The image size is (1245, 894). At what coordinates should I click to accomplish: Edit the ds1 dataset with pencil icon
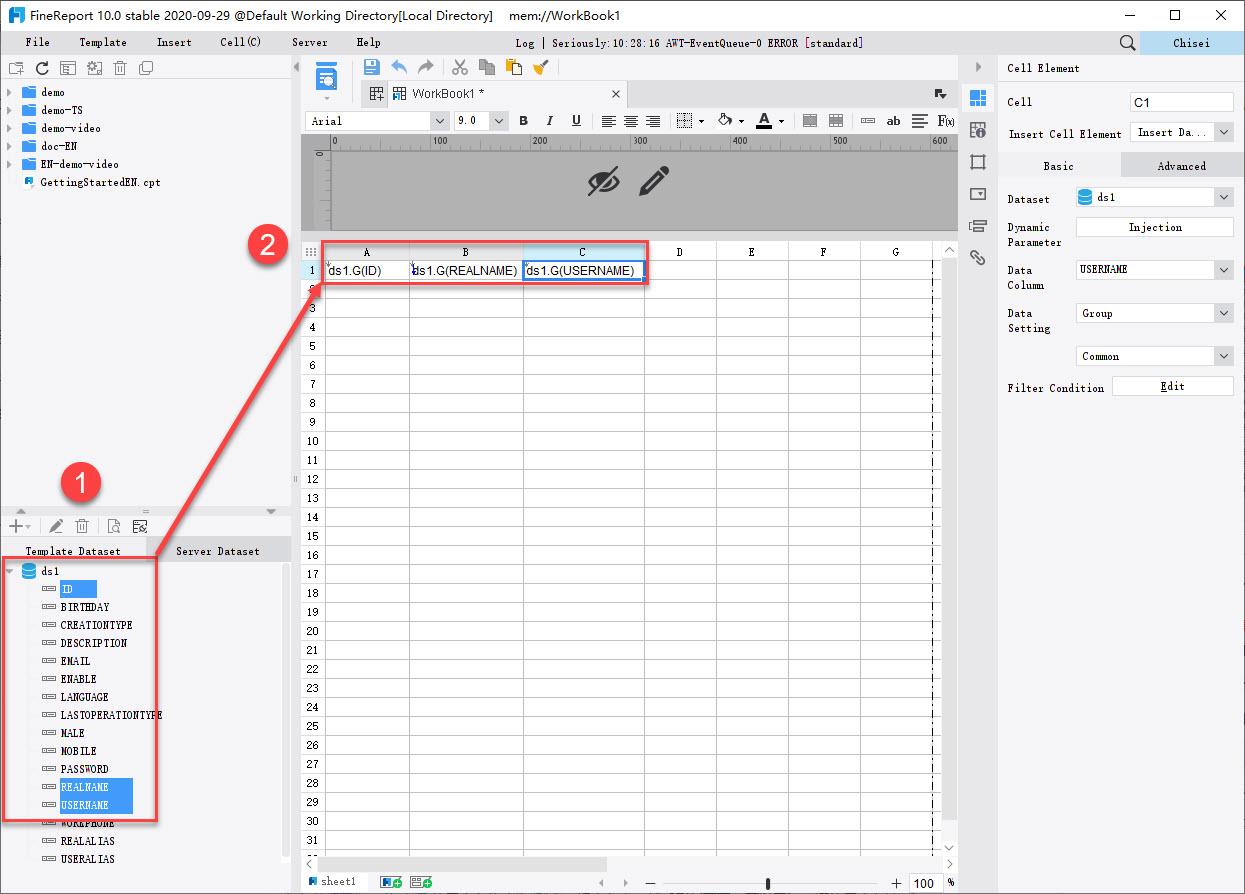click(56, 525)
